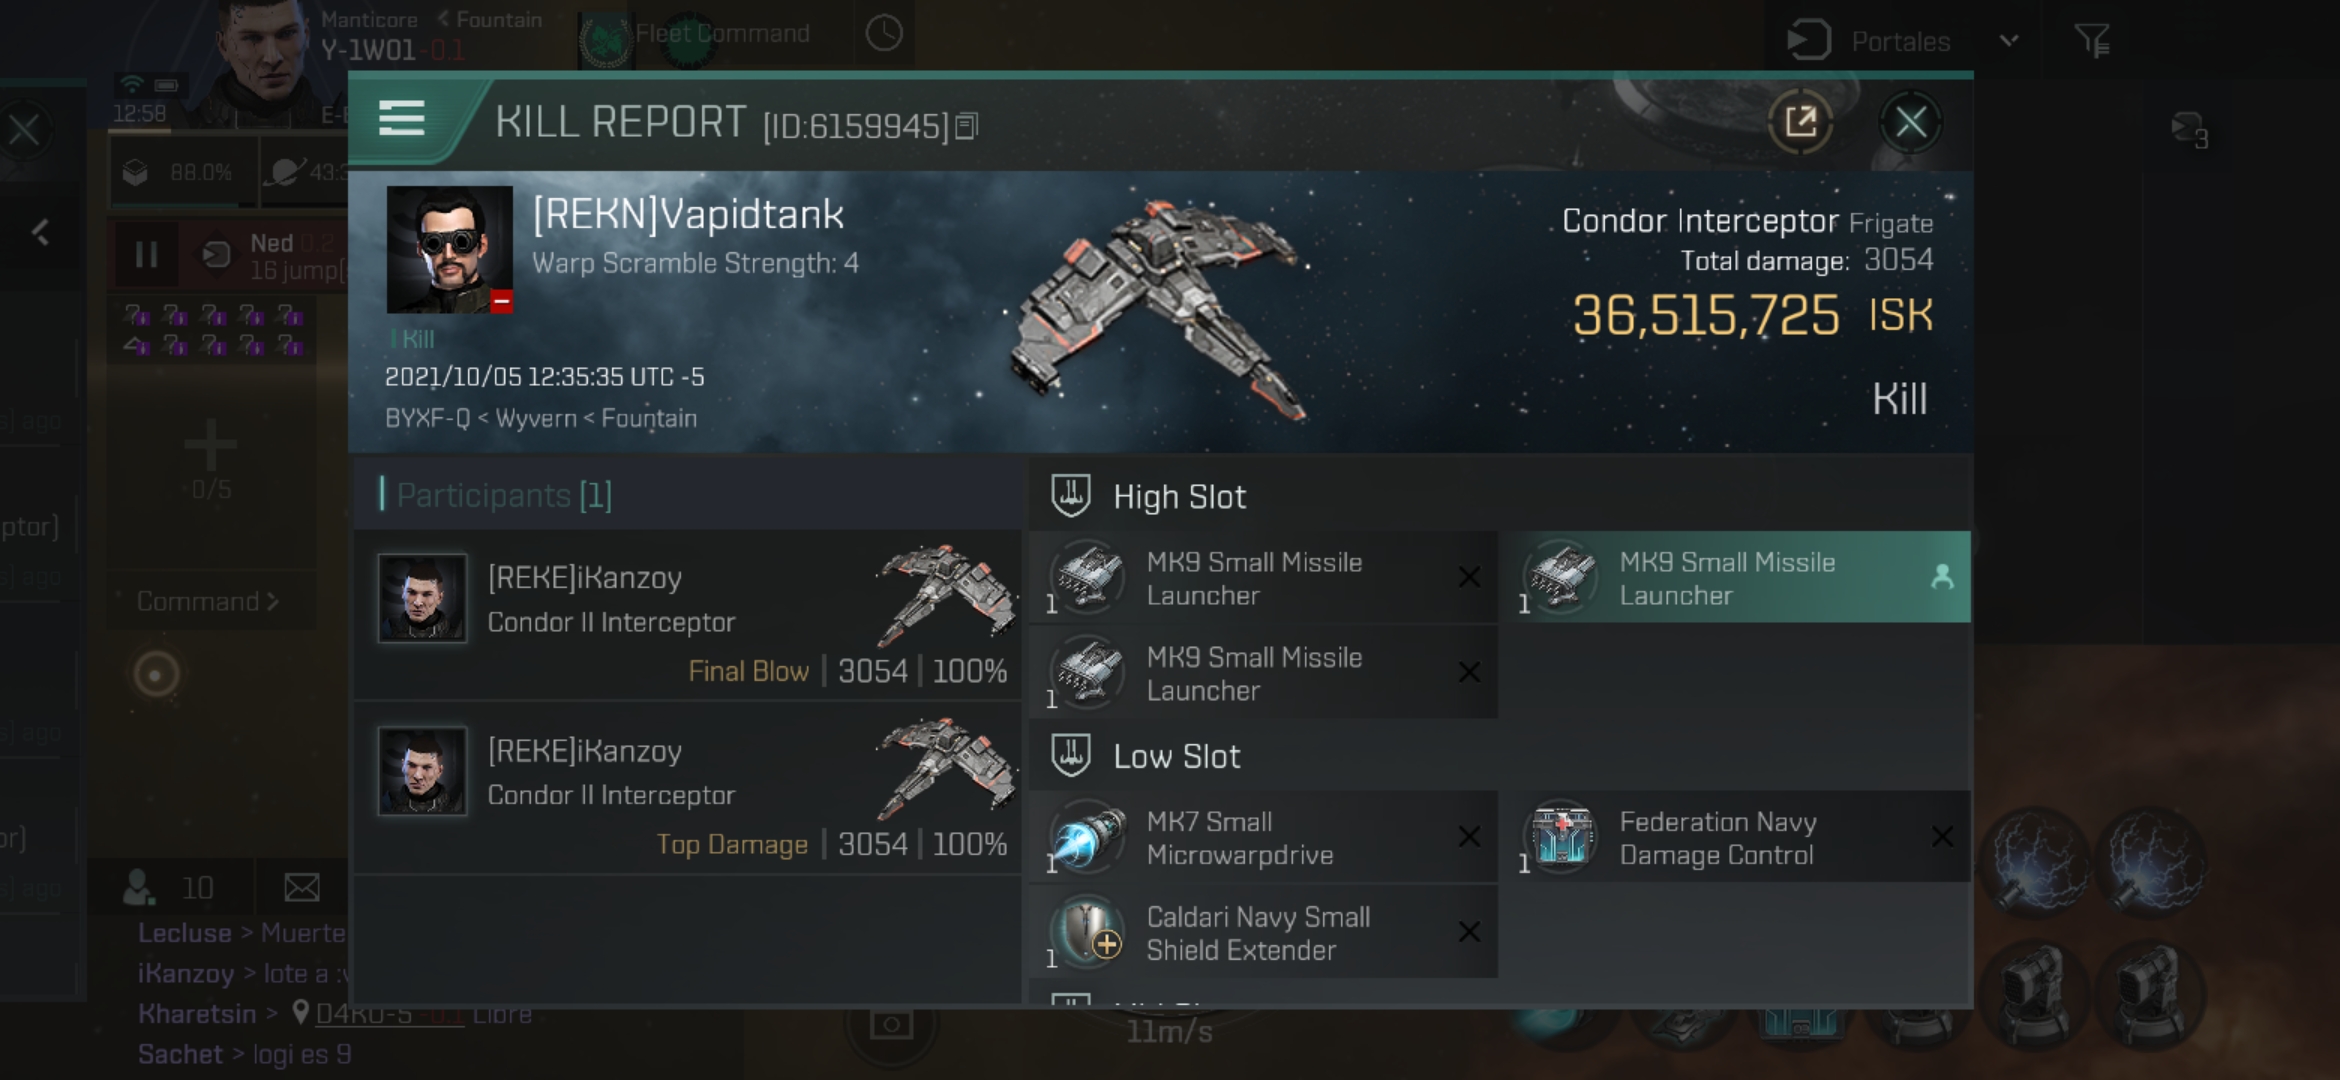Expand the Portales dropdown menu
The image size is (2340, 1080).
(x=2000, y=40)
